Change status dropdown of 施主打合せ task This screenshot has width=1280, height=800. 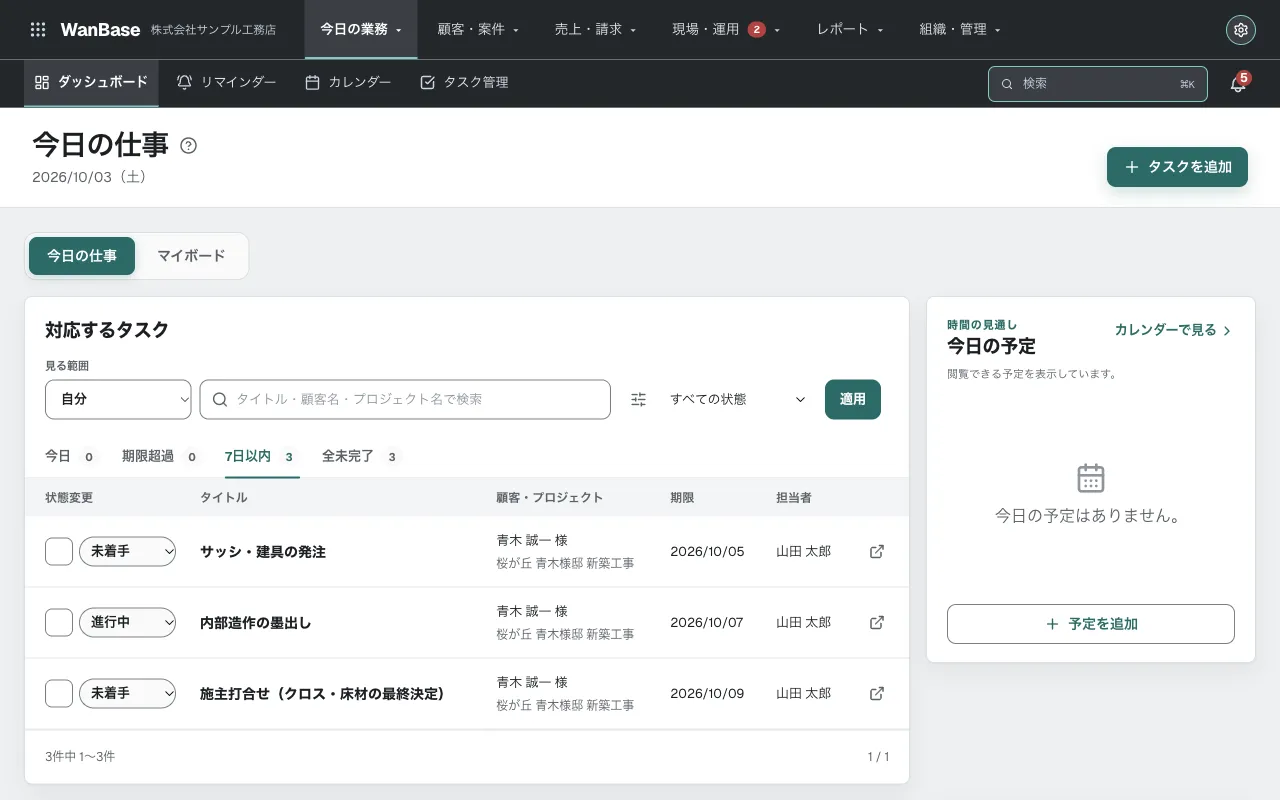point(127,693)
